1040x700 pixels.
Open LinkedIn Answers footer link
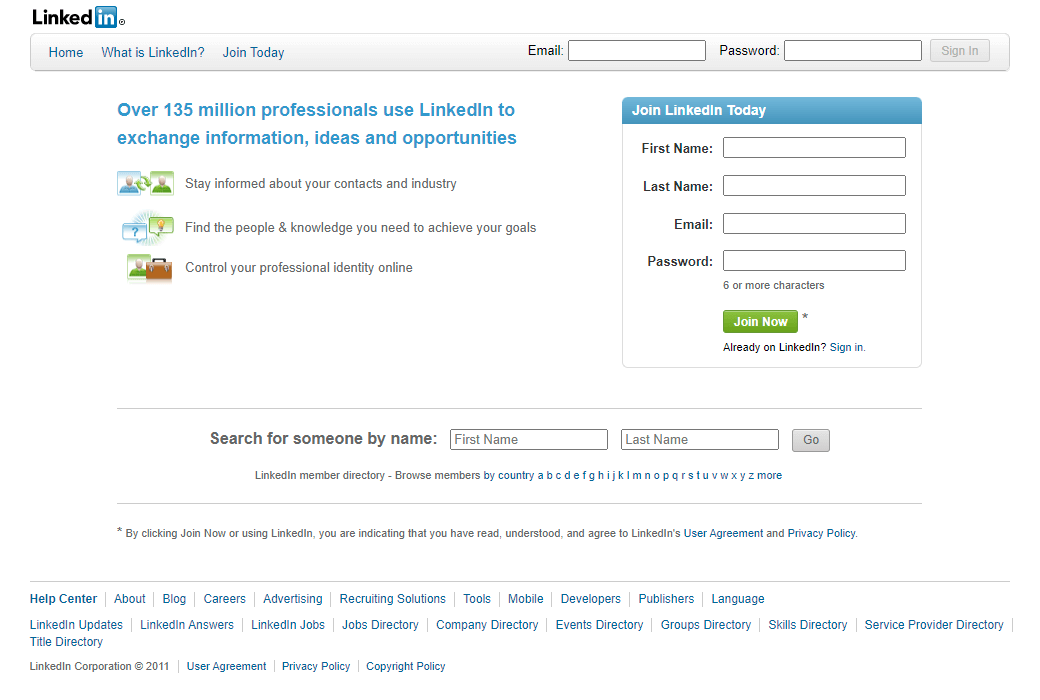click(187, 624)
